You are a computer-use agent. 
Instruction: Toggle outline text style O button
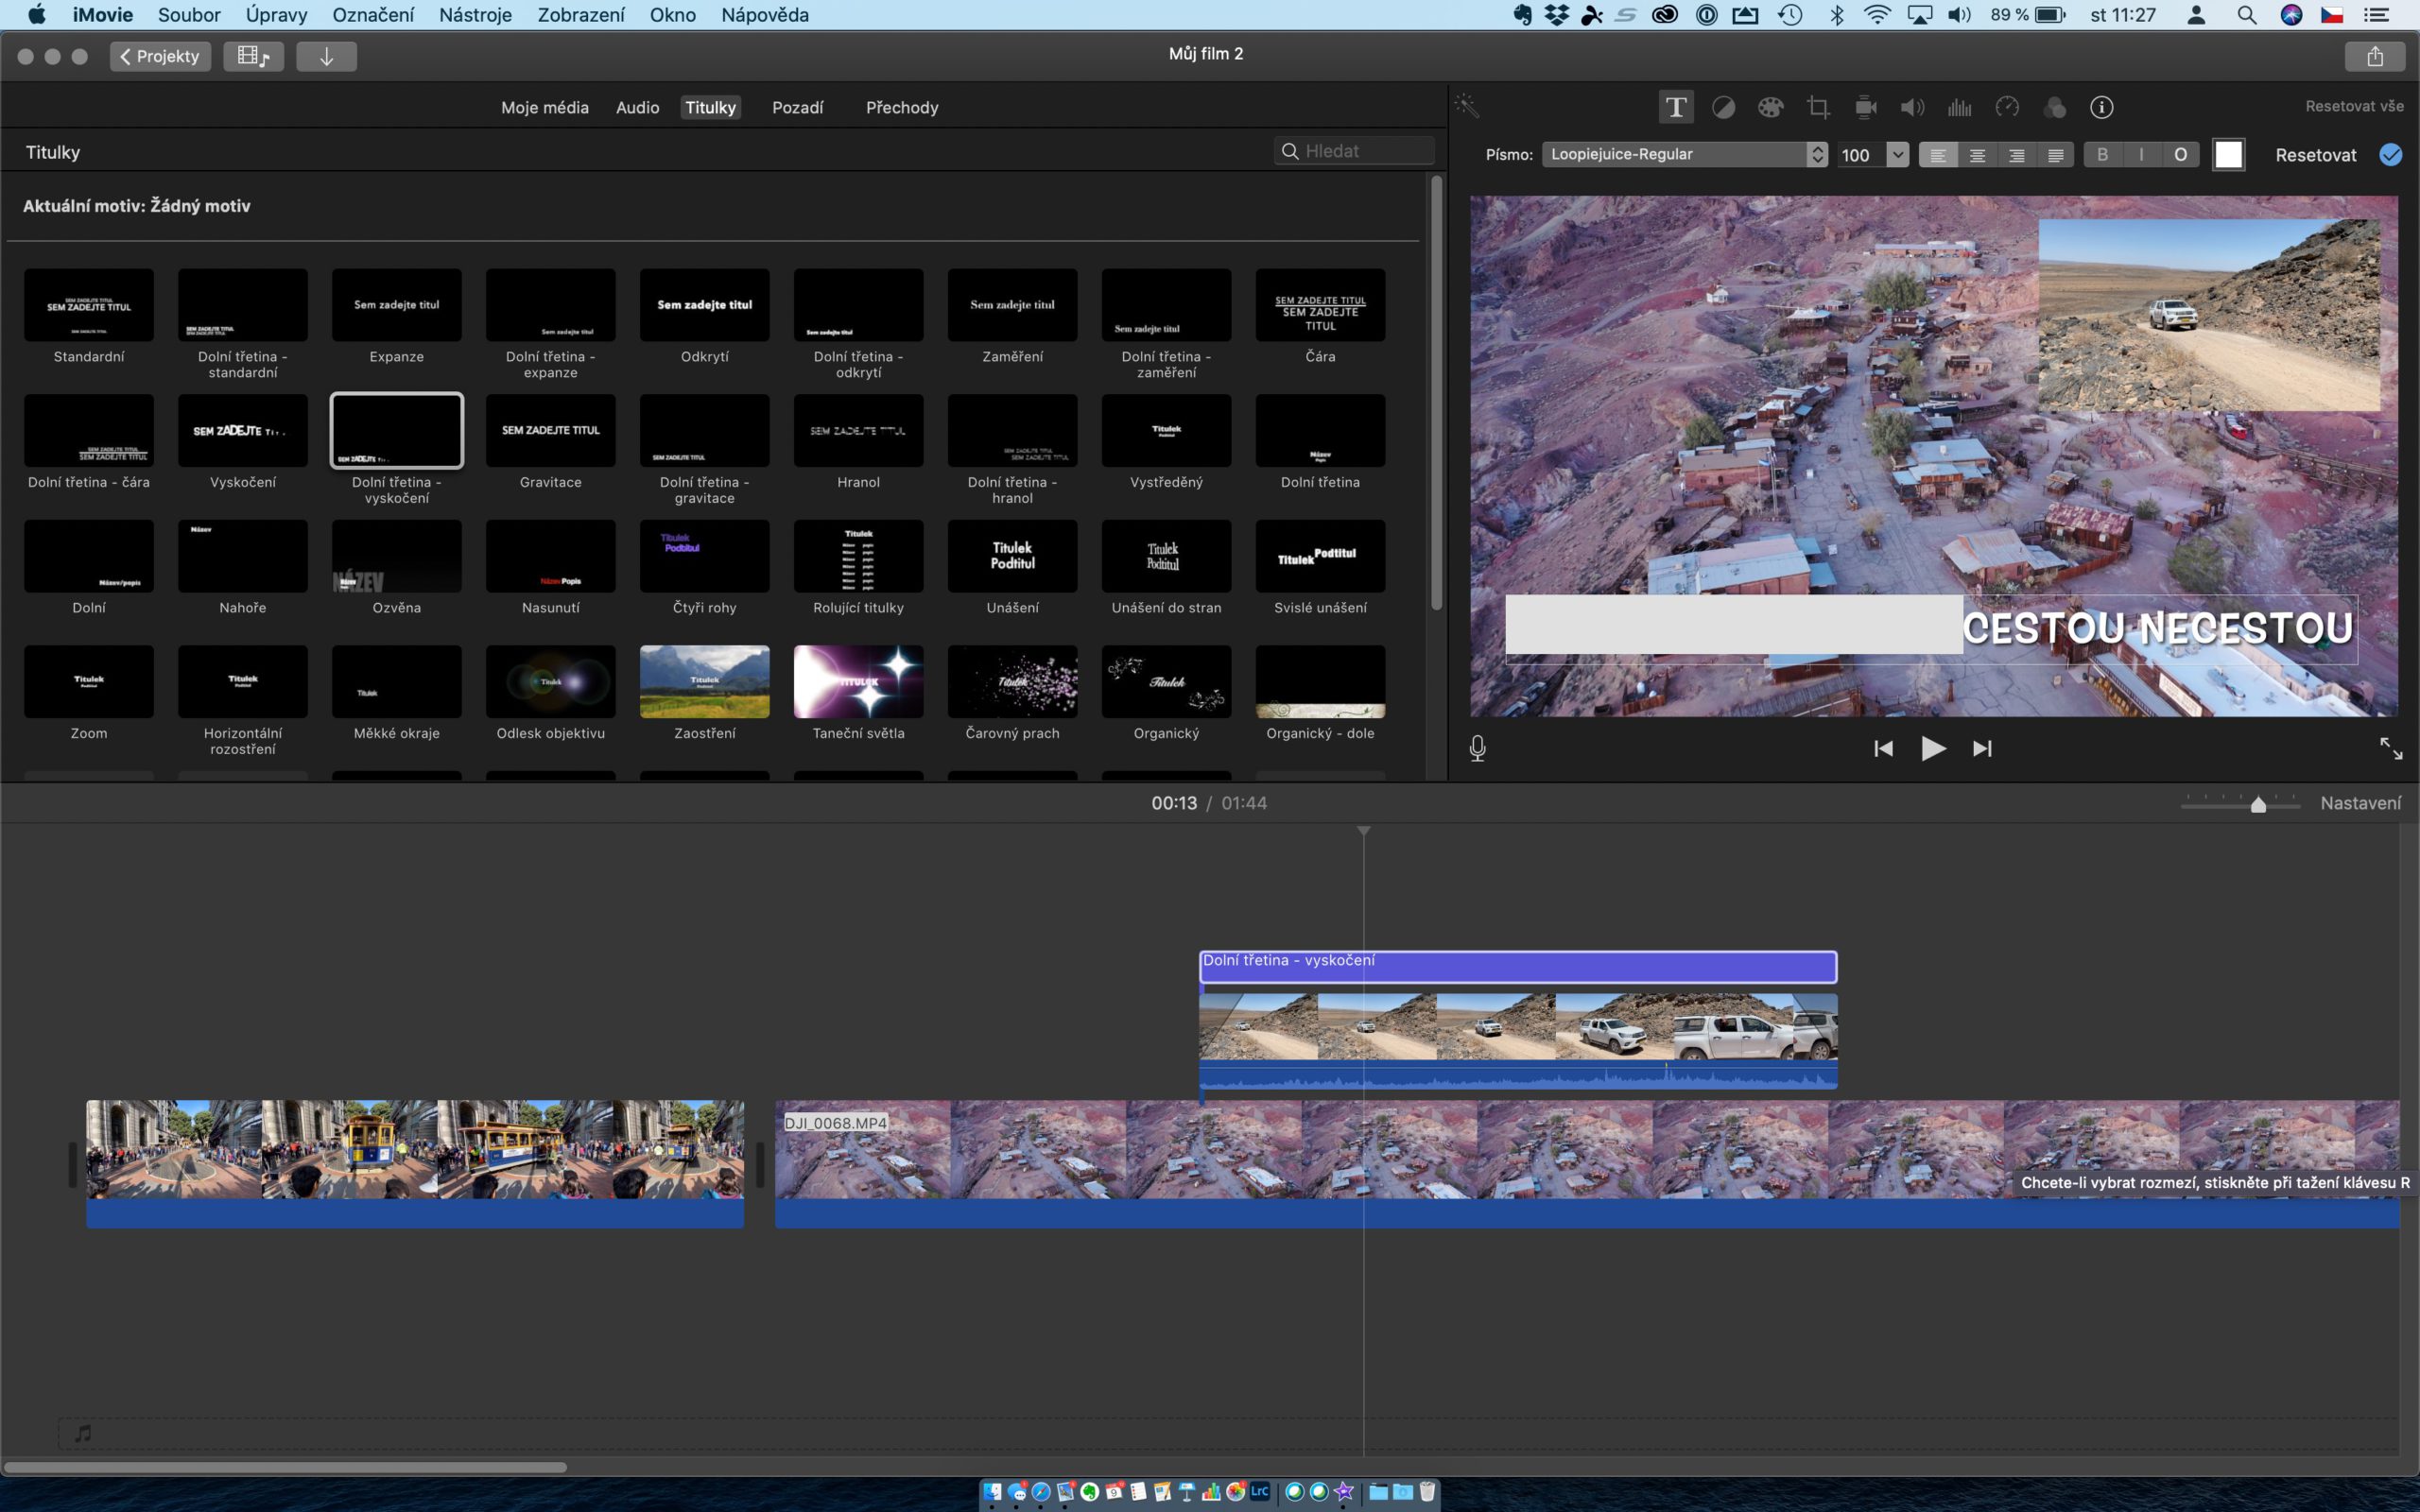pos(2180,155)
